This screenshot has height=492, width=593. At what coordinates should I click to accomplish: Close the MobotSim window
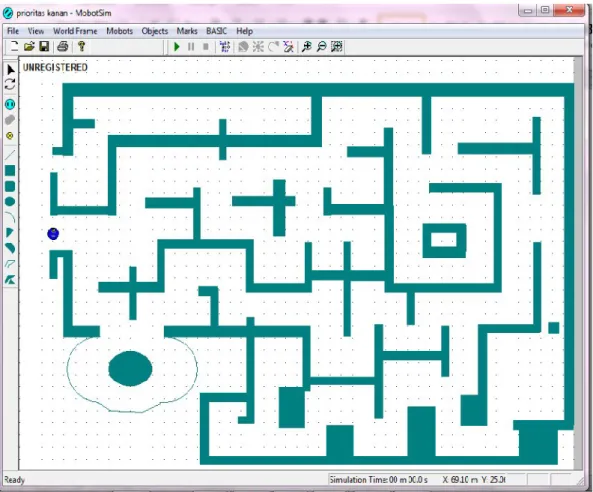[569, 10]
